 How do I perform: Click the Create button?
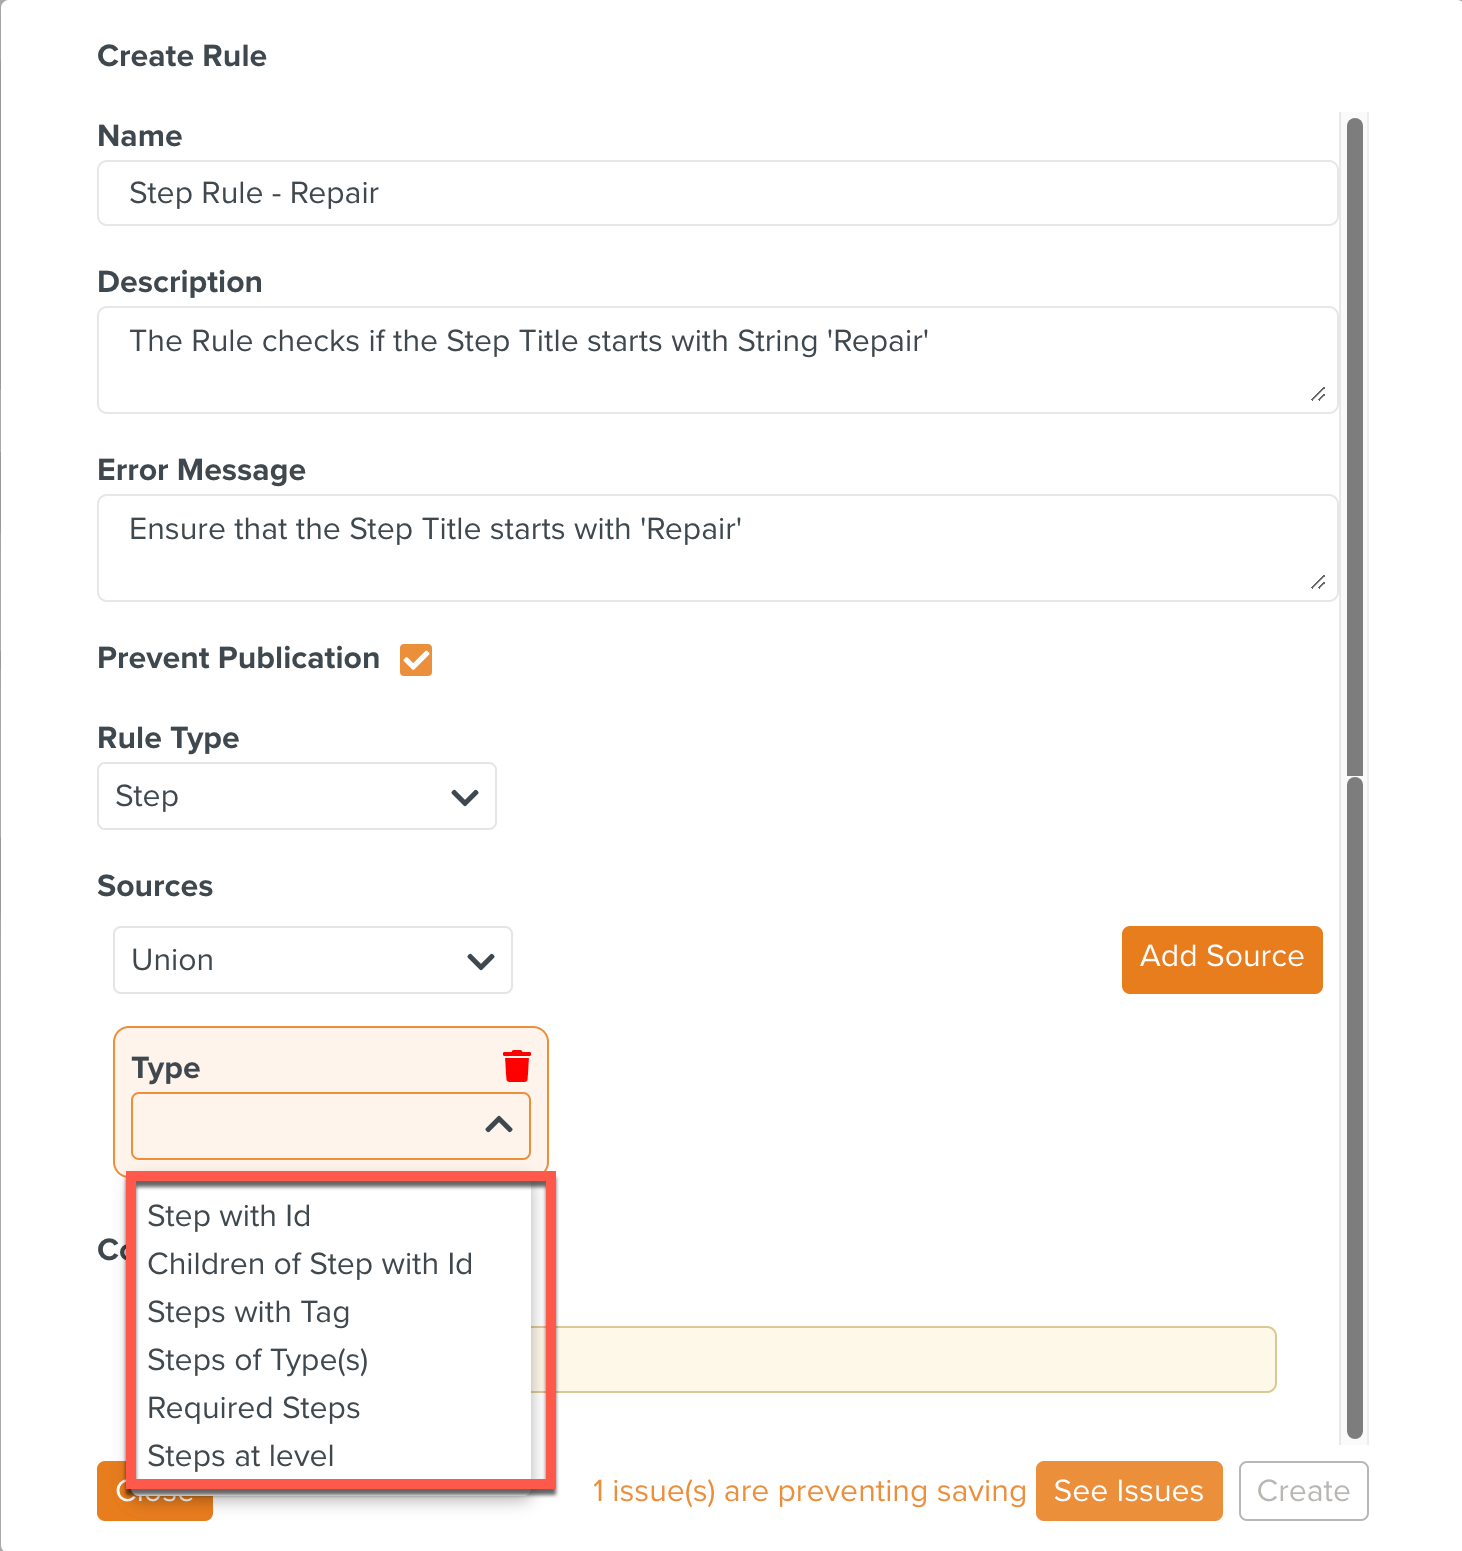point(1303,1490)
